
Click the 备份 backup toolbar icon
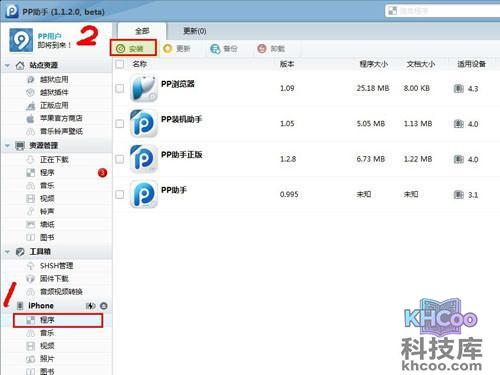click(215, 49)
